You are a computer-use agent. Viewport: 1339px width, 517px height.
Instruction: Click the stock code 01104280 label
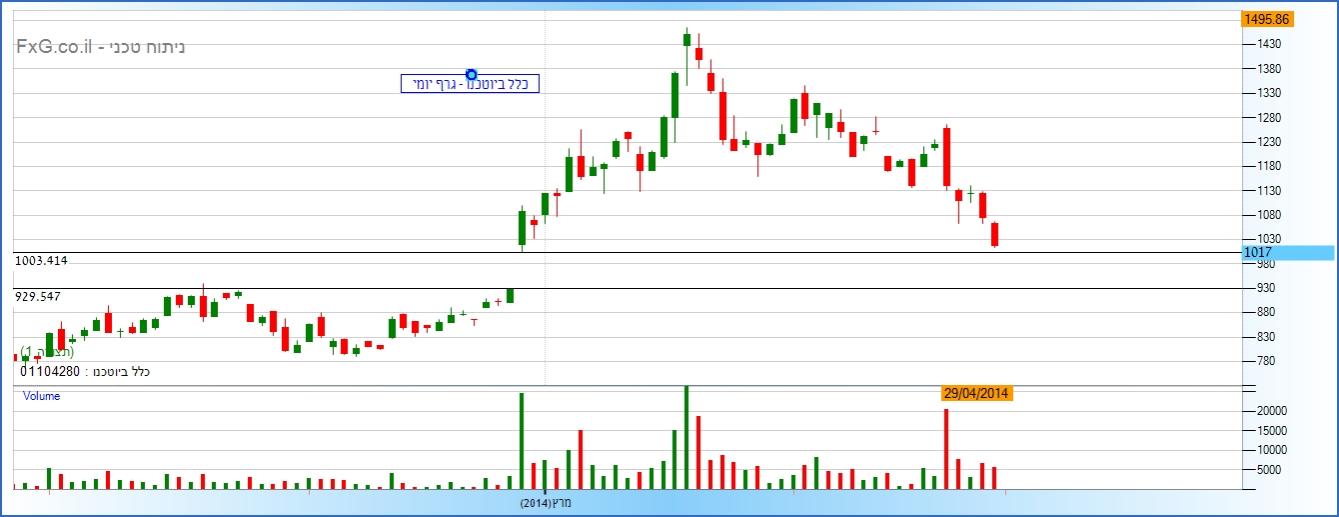pos(52,372)
